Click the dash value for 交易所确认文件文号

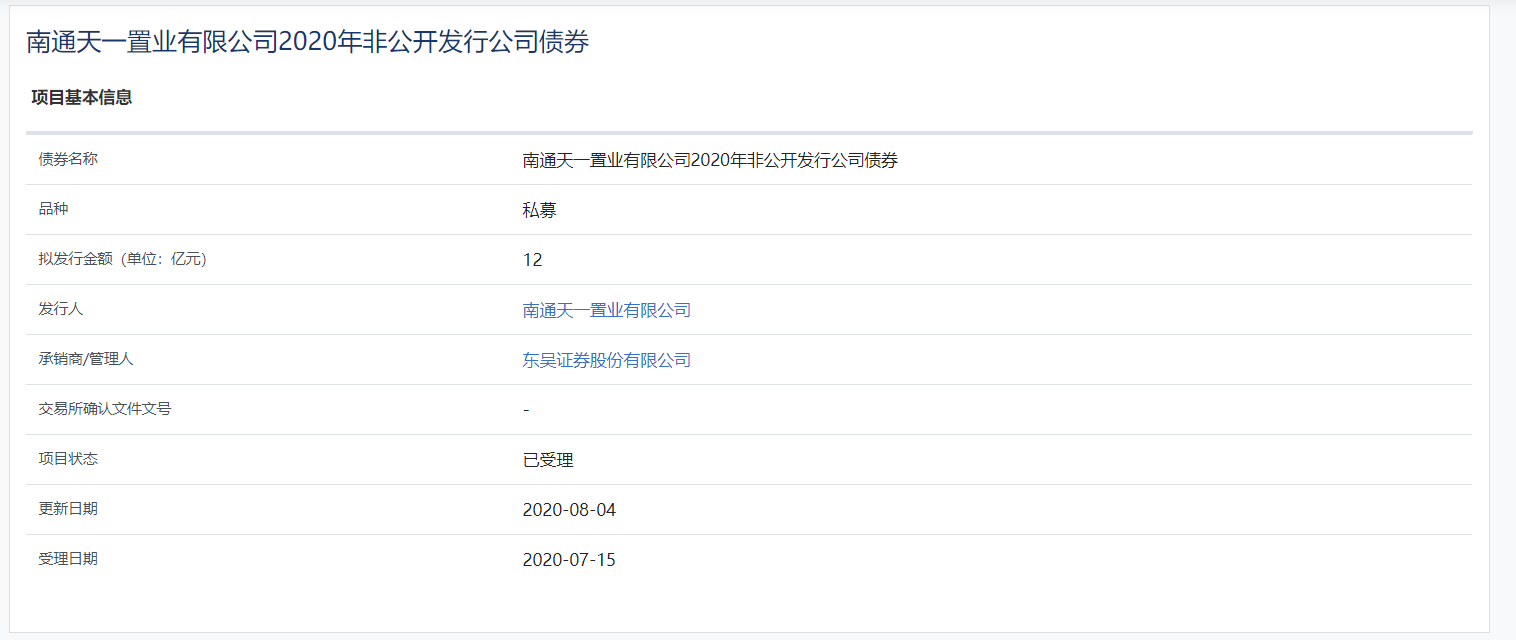526,410
